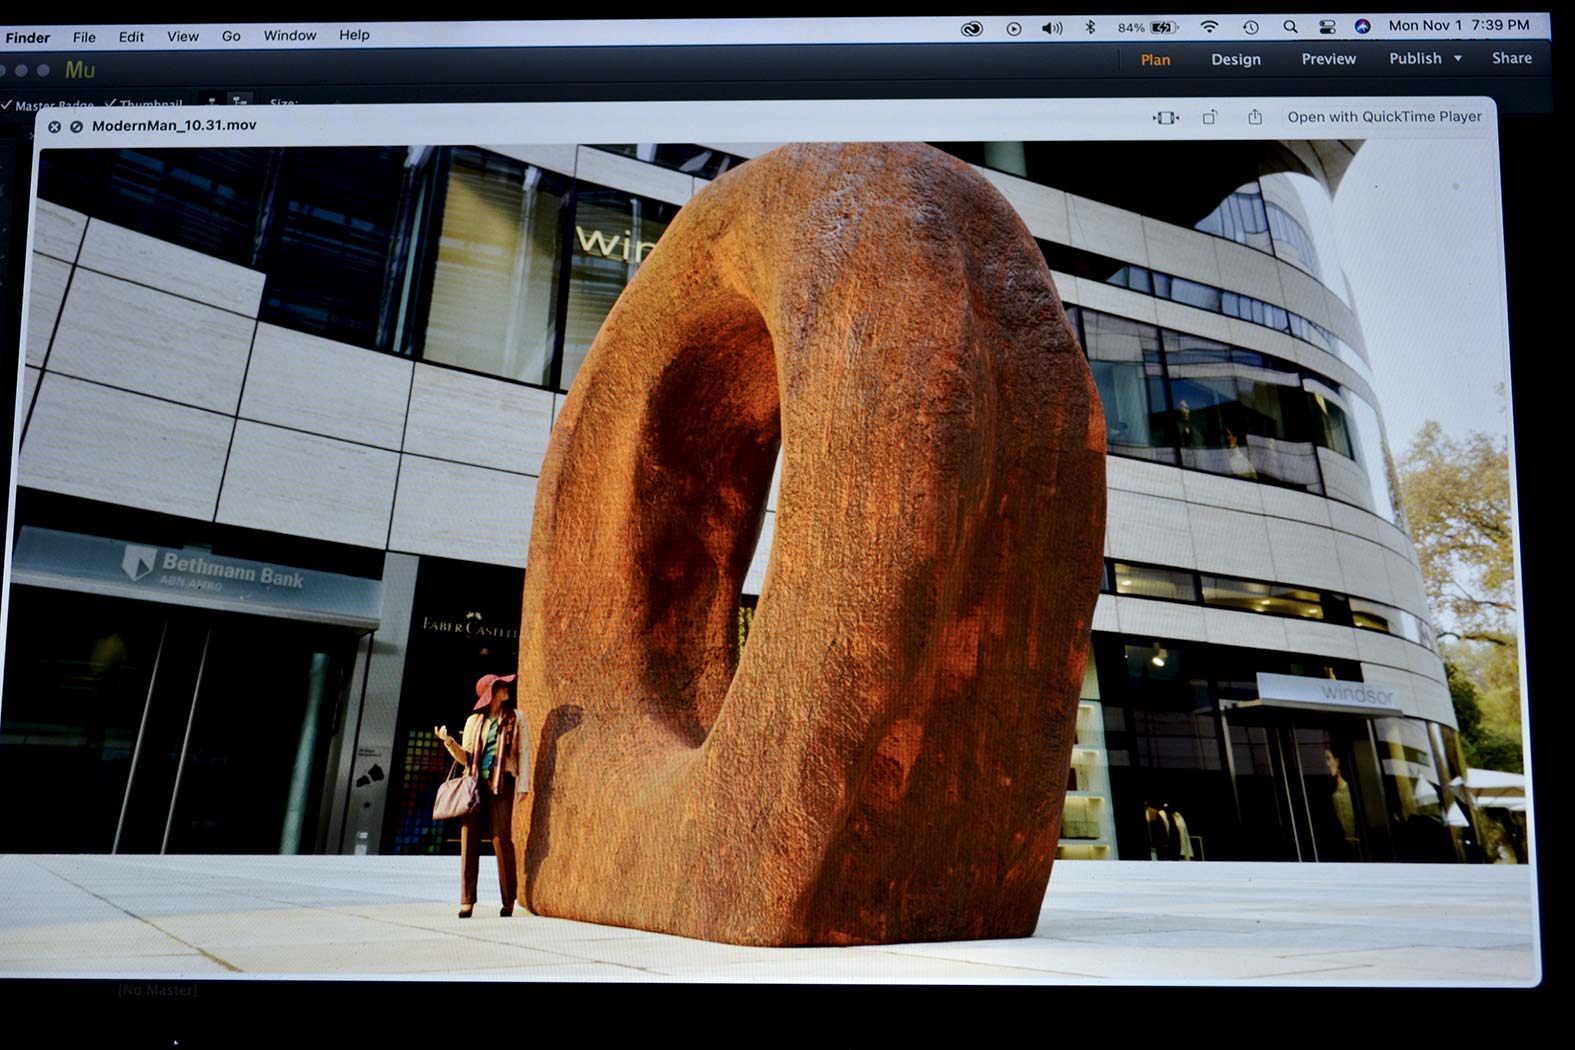
Task: Toggle the Thumbnail checkbox
Action: [x=110, y=103]
